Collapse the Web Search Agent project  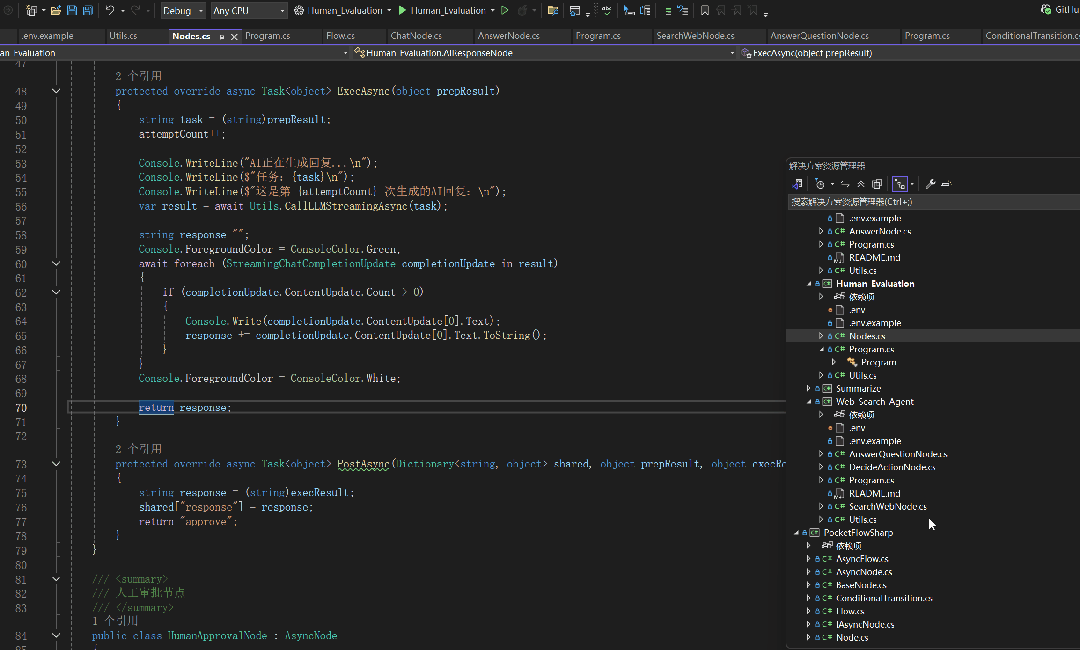pyautogui.click(x=809, y=401)
